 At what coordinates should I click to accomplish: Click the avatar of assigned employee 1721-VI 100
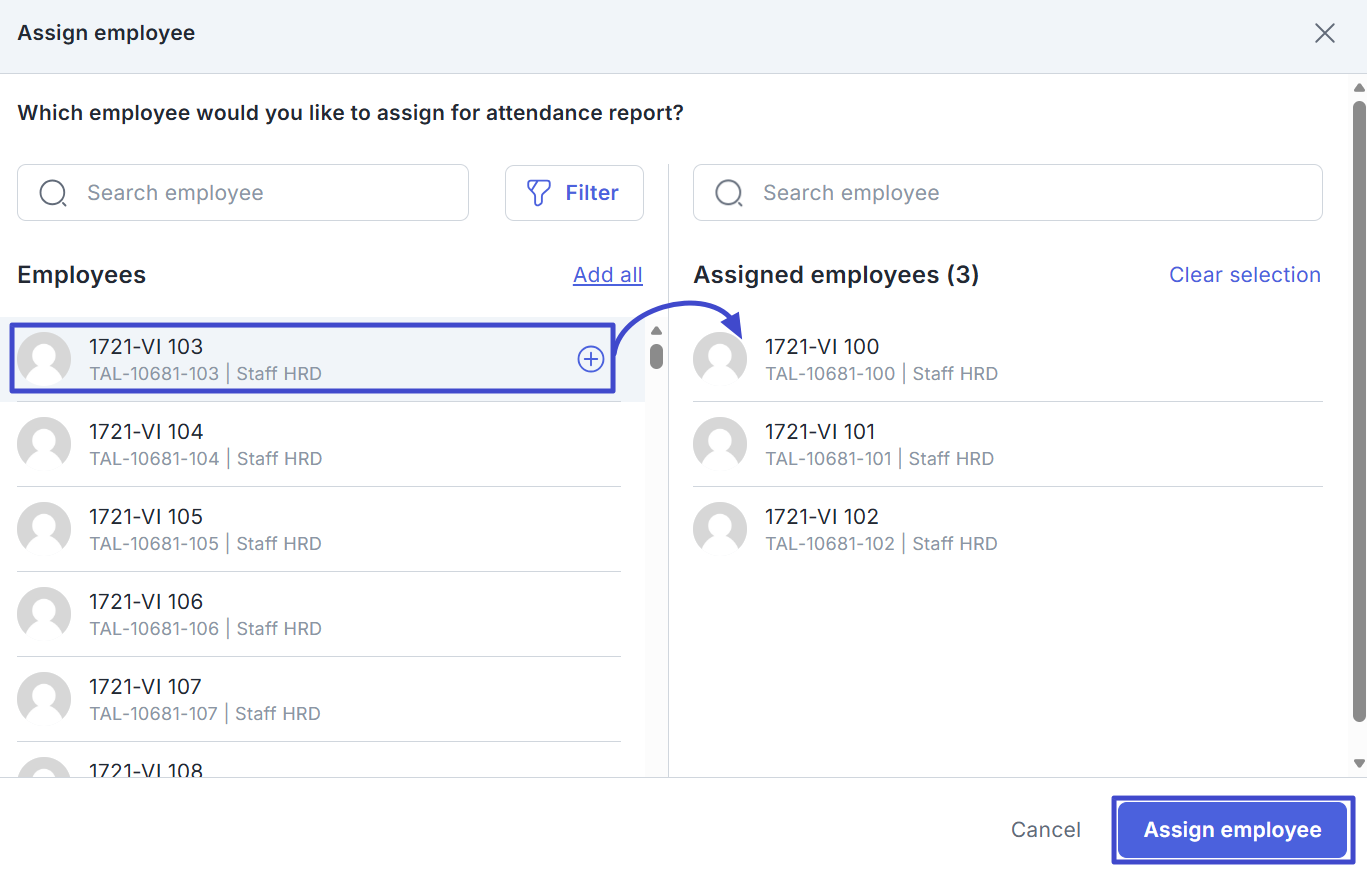[x=720, y=359]
